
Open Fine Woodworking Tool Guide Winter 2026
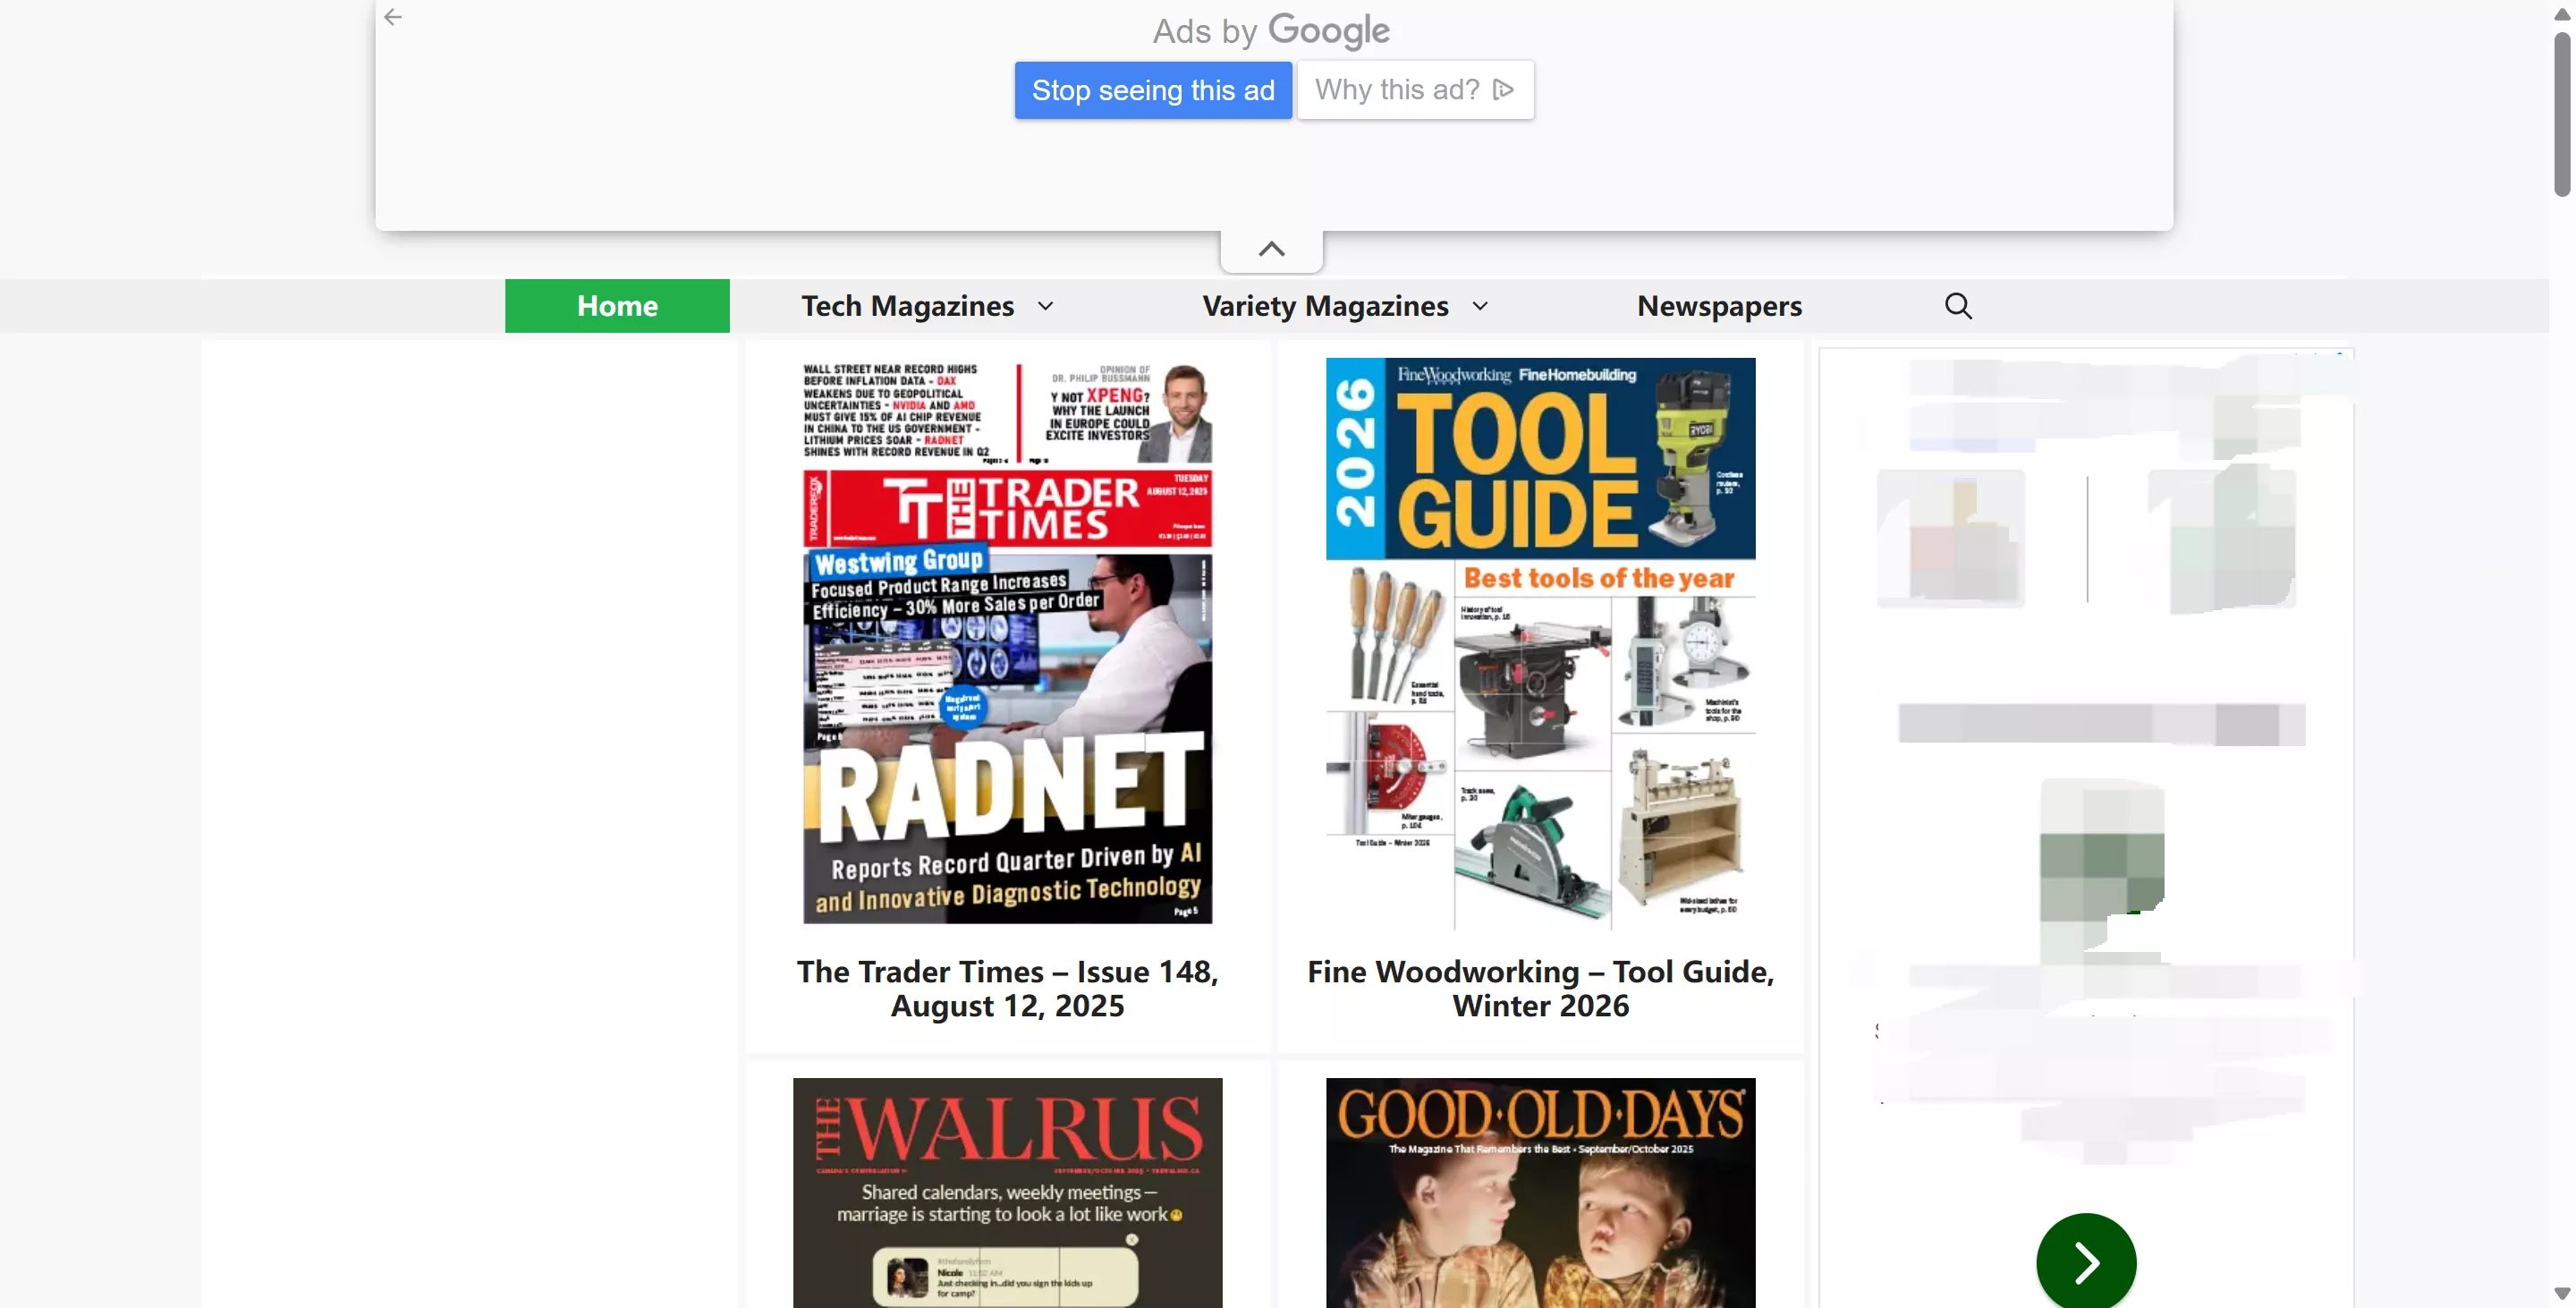click(1540, 988)
